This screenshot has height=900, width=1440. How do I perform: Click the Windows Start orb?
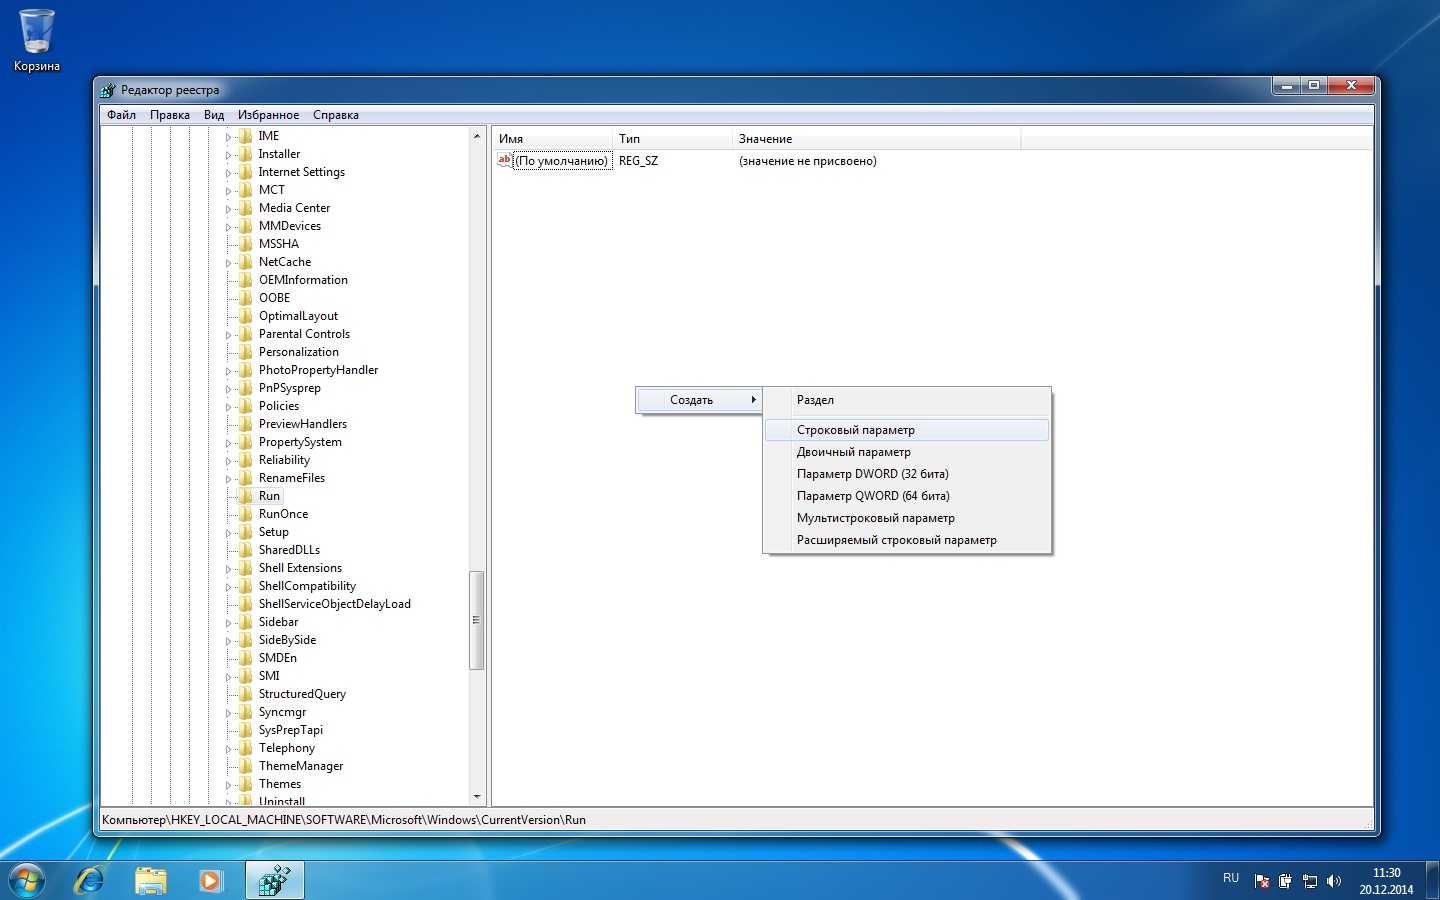point(27,880)
